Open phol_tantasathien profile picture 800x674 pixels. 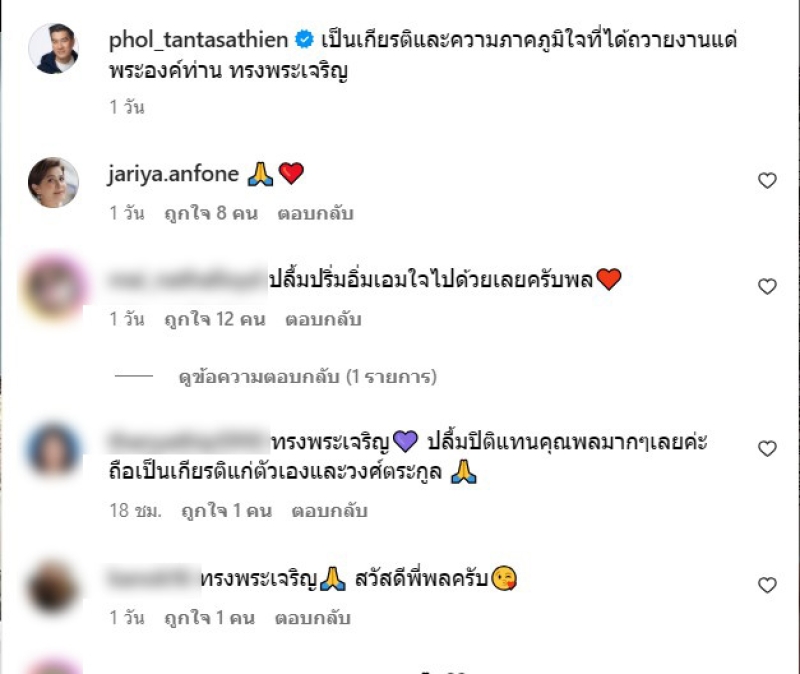[x=54, y=48]
